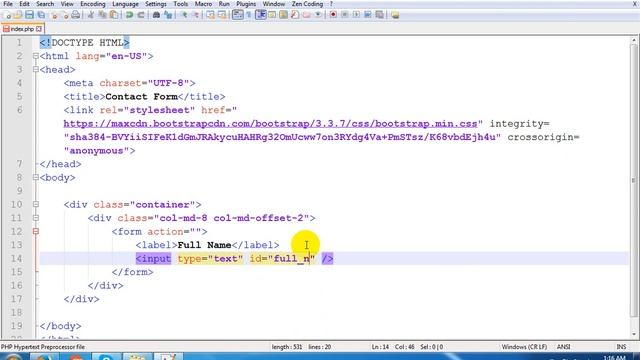Open the Edit menu

(x=24, y=4)
